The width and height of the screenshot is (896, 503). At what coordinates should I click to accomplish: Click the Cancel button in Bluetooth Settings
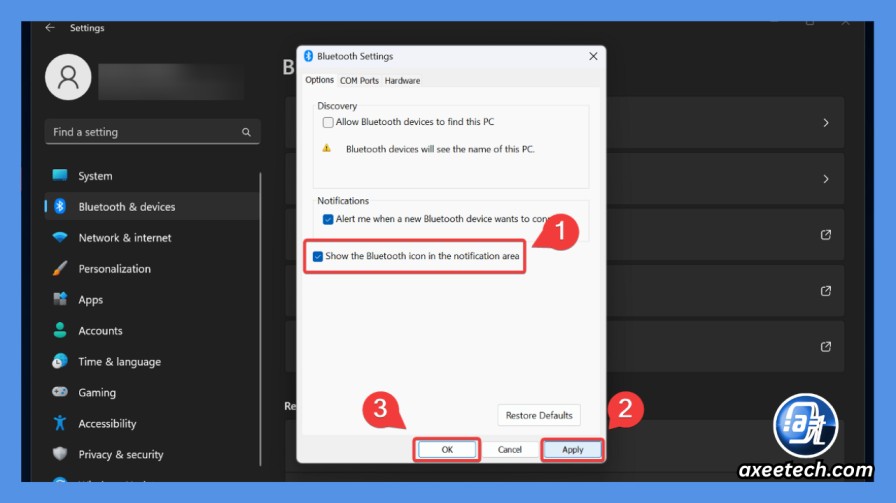510,449
